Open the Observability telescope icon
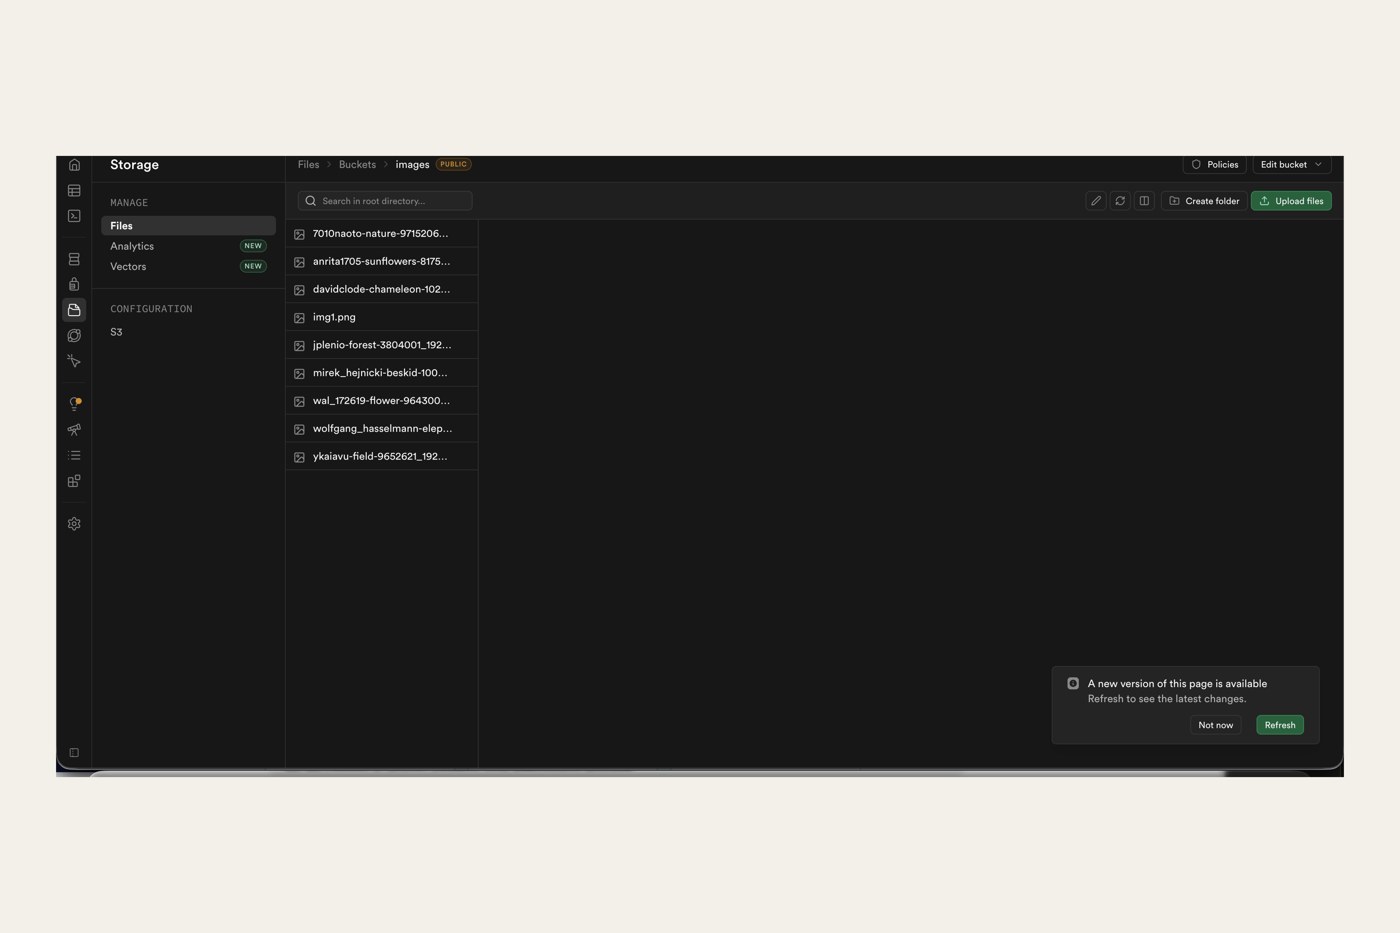1400x933 pixels. 74,429
